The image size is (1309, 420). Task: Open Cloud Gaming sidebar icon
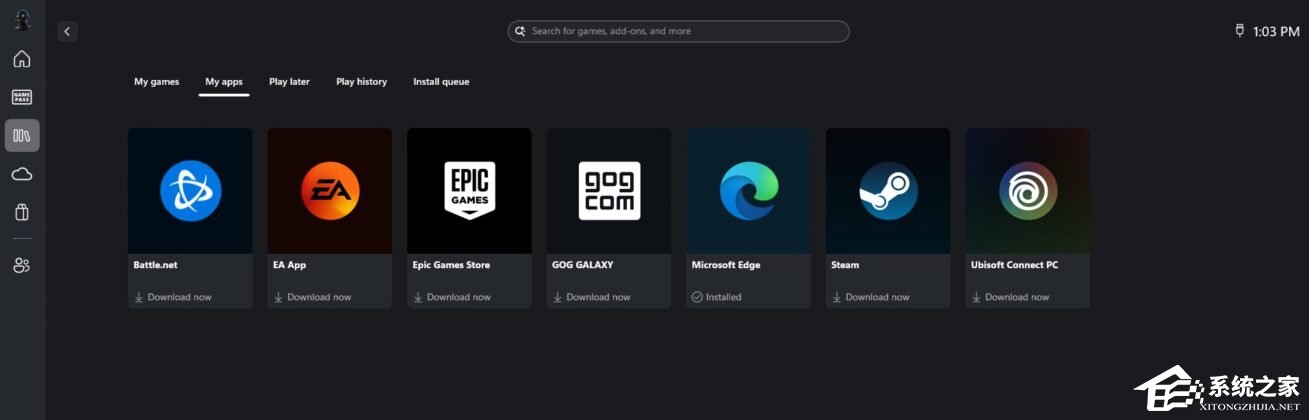[22, 174]
